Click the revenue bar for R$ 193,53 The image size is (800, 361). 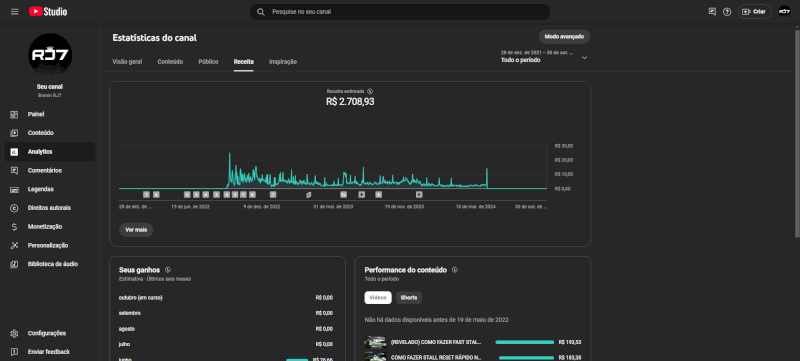tap(524, 342)
